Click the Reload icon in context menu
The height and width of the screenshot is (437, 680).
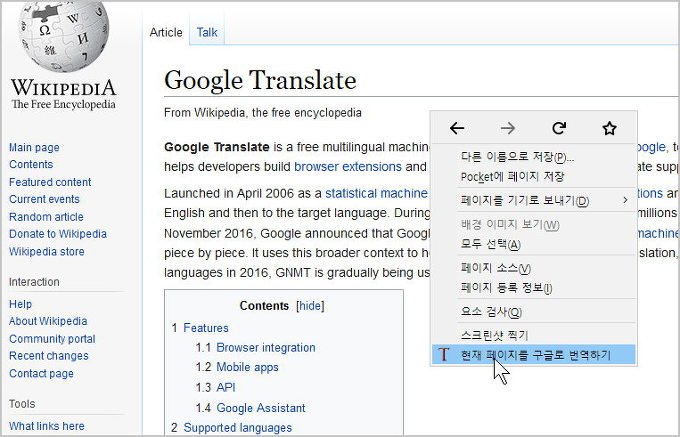[x=559, y=128]
